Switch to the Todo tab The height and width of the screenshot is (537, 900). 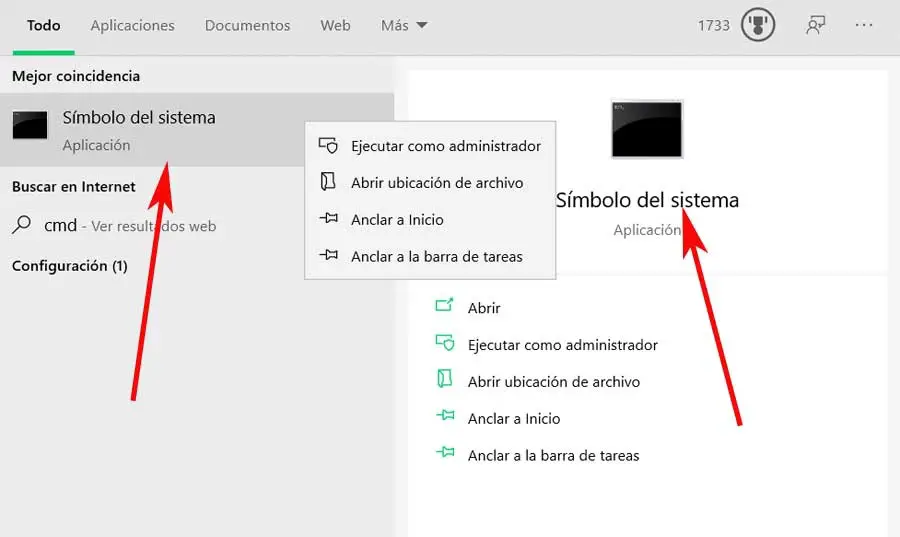44,25
